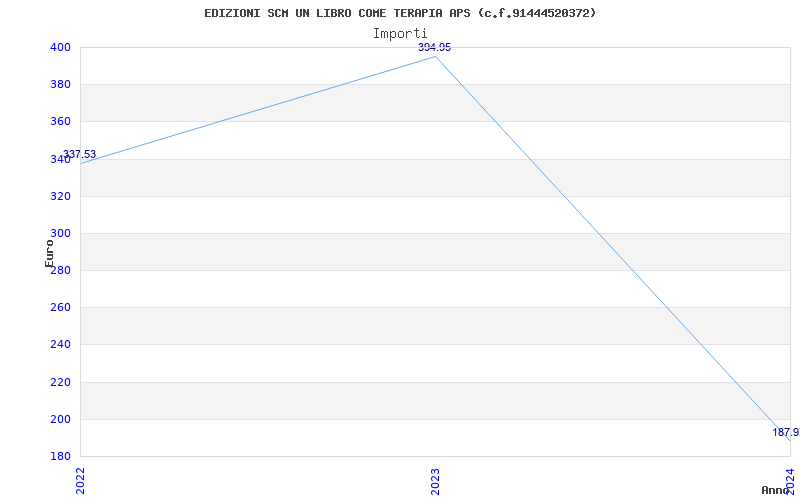Screen dimensions: 800x500
Task: Click the 320 y-axis tick label
Action: click(60, 196)
